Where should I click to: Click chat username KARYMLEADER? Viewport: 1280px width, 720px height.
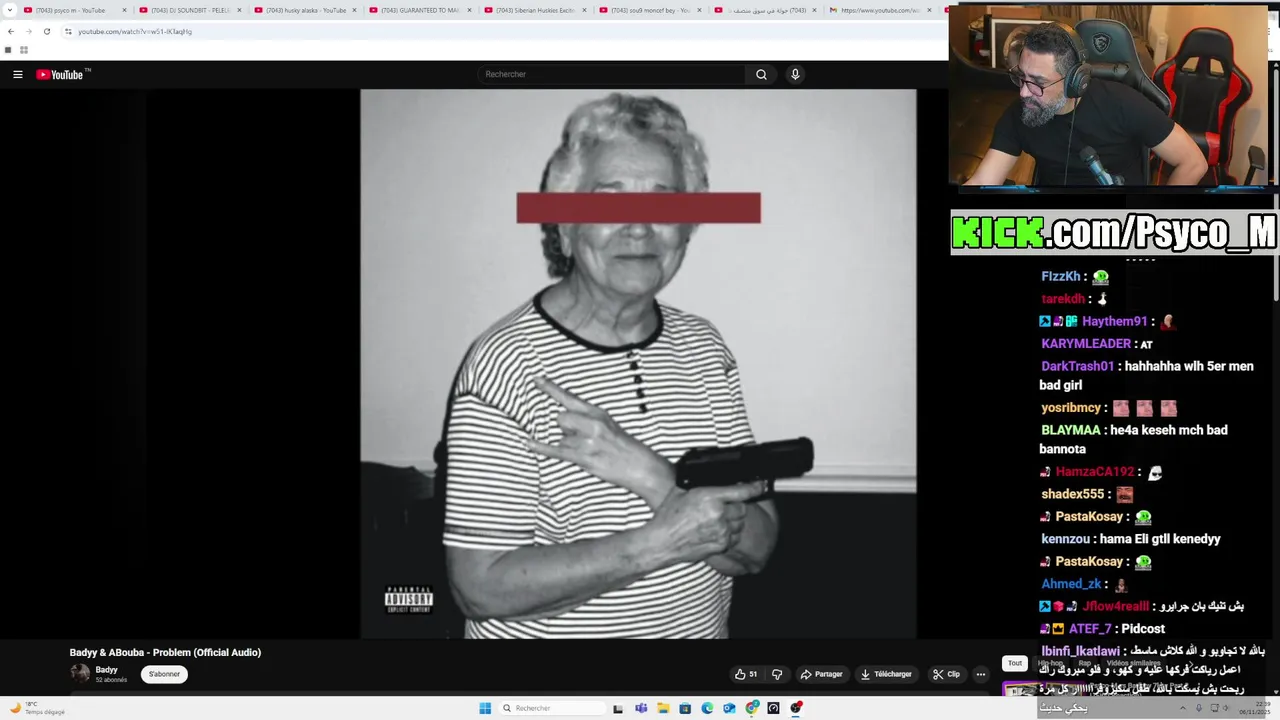(1086, 343)
